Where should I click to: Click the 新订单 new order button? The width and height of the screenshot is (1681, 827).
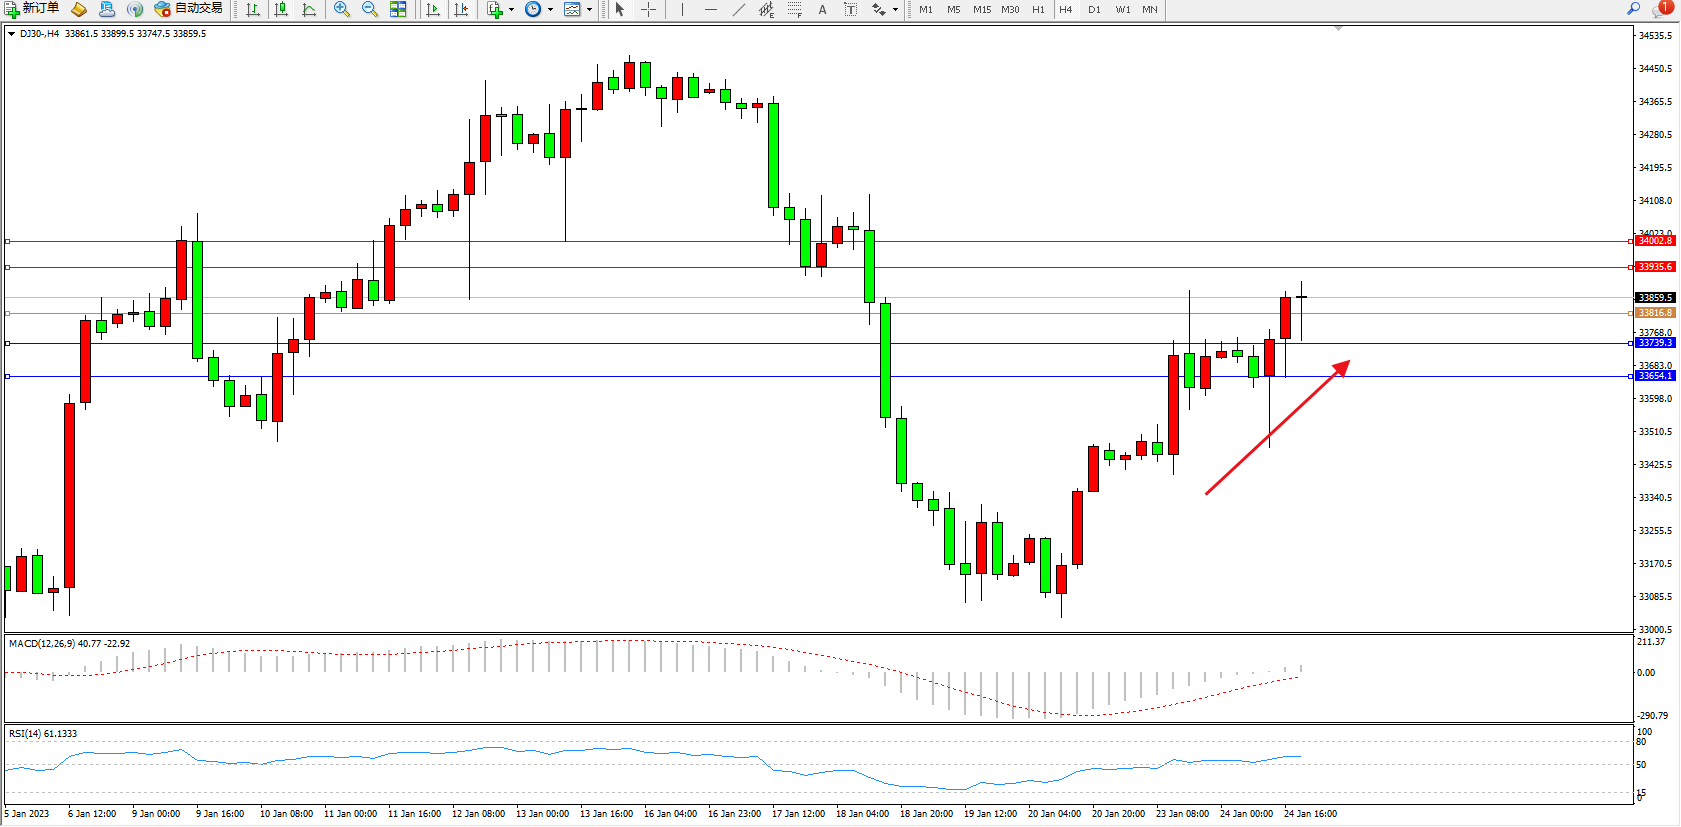[32, 8]
